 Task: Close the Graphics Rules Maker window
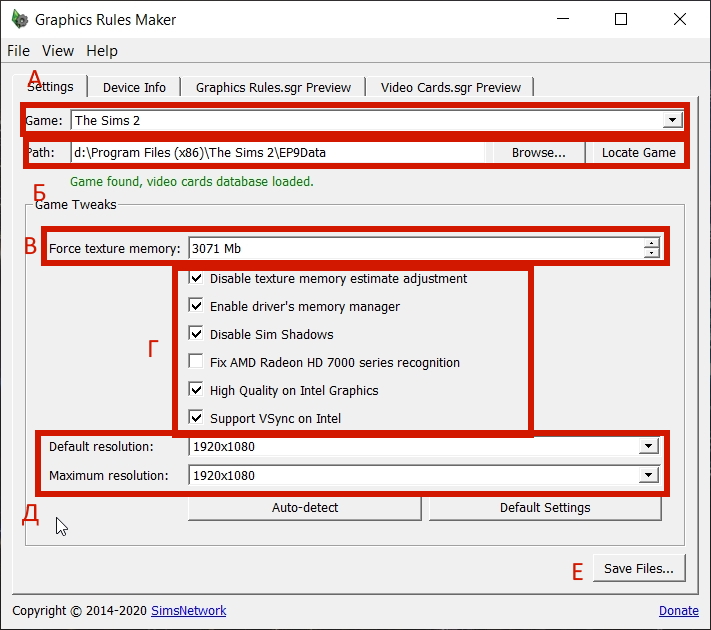pyautogui.click(x=680, y=19)
